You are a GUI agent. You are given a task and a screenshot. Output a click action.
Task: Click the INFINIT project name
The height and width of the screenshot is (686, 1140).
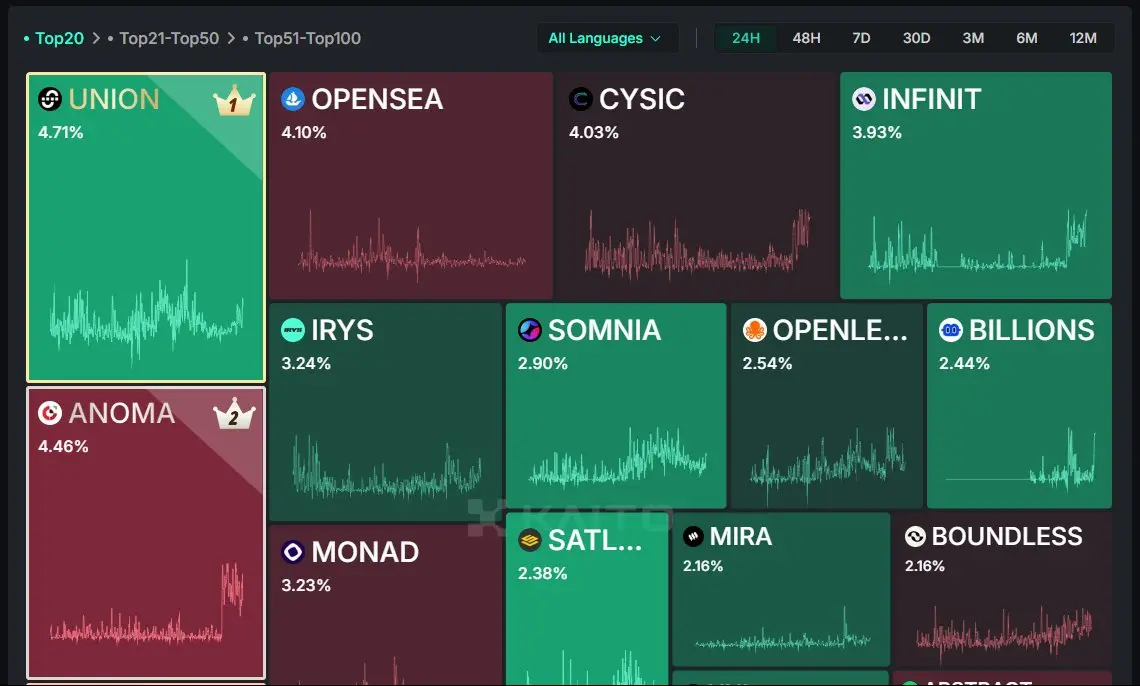(931, 100)
